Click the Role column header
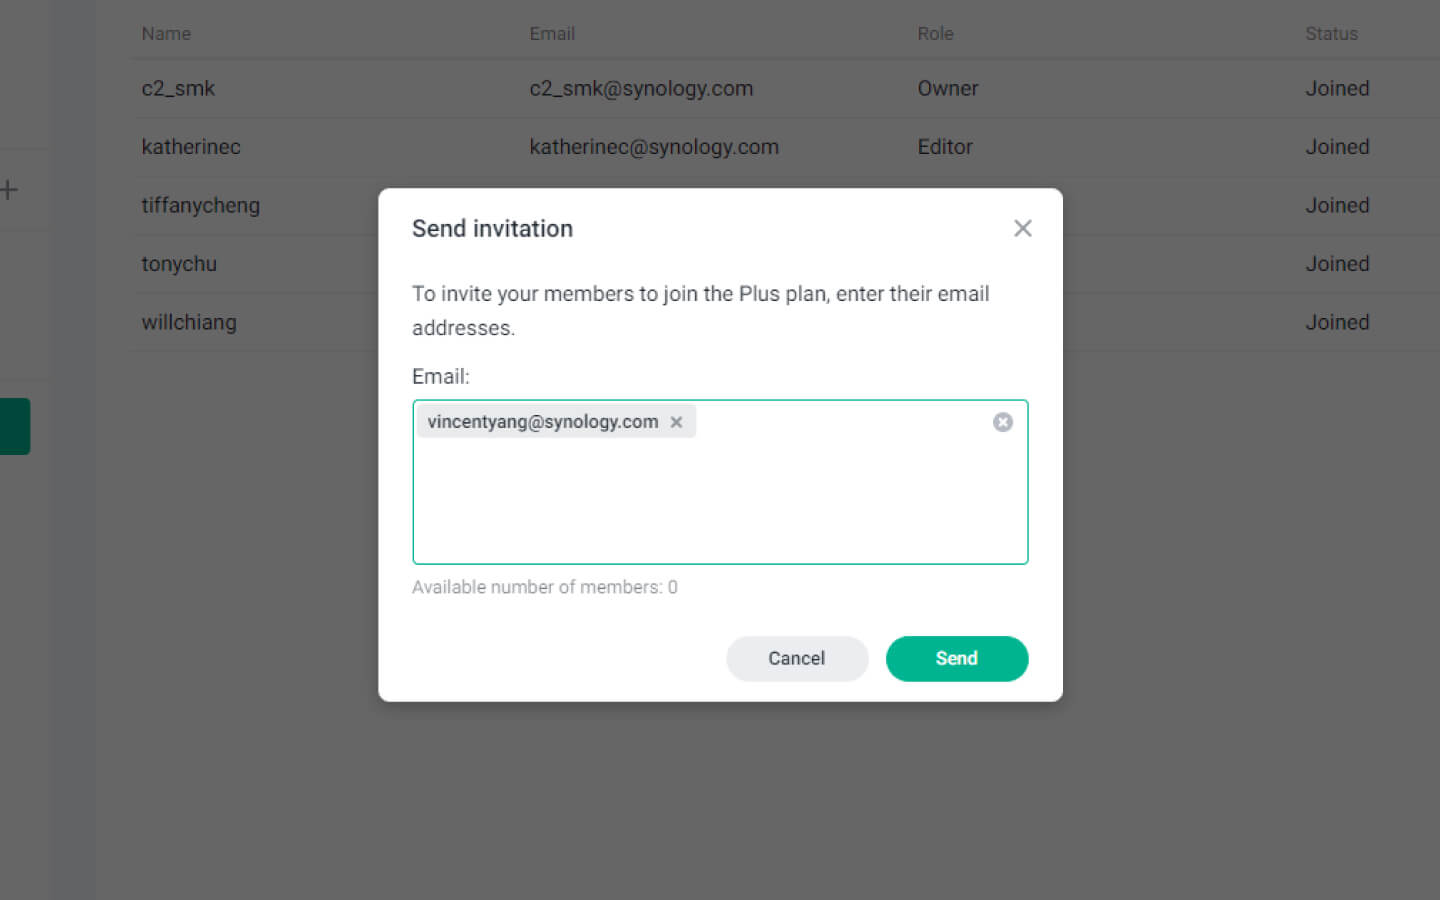 (935, 34)
